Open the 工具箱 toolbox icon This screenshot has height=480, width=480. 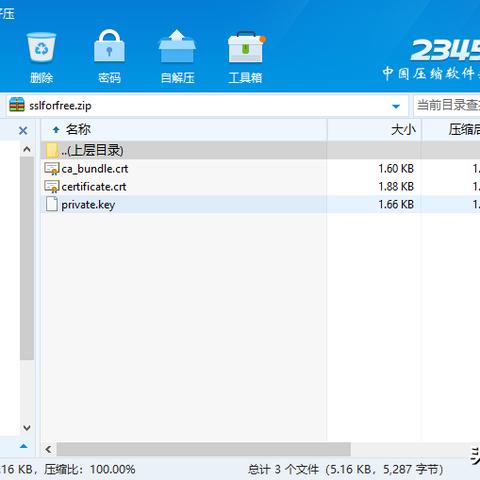(246, 47)
